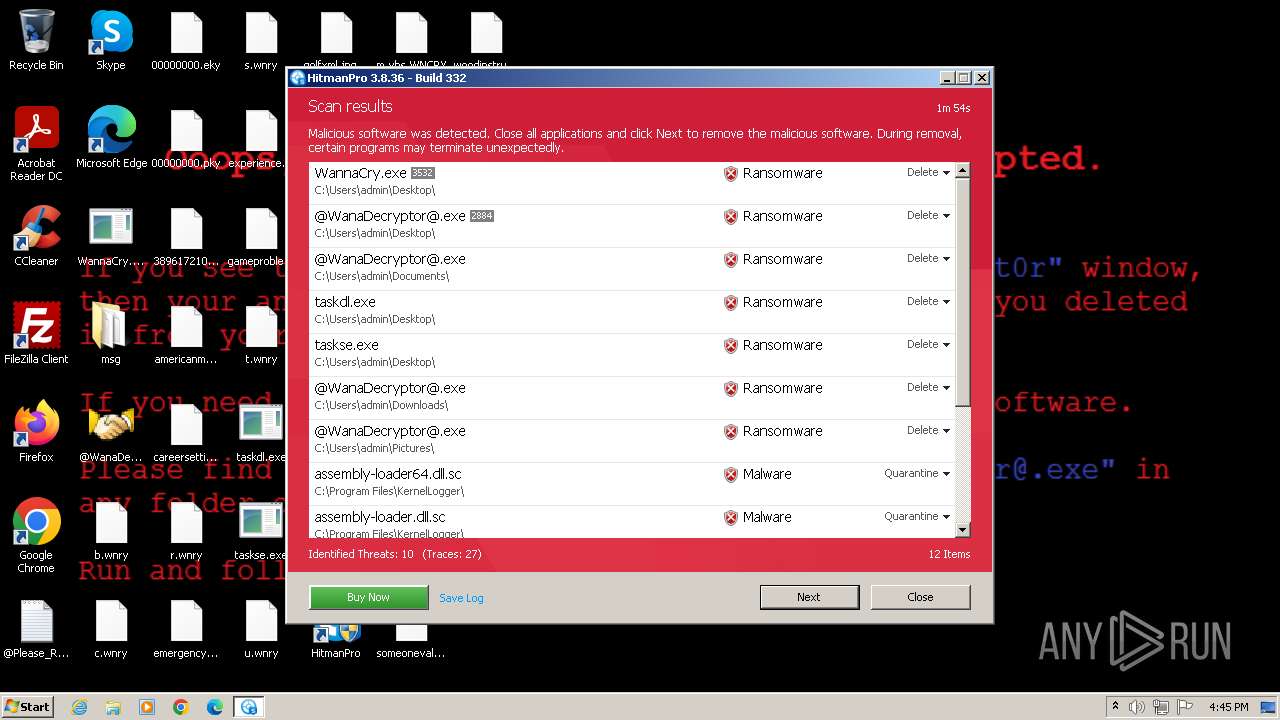Click the malware shield icon for assembly-loader64.dll.sc
This screenshot has width=1280, height=720.
(731, 475)
